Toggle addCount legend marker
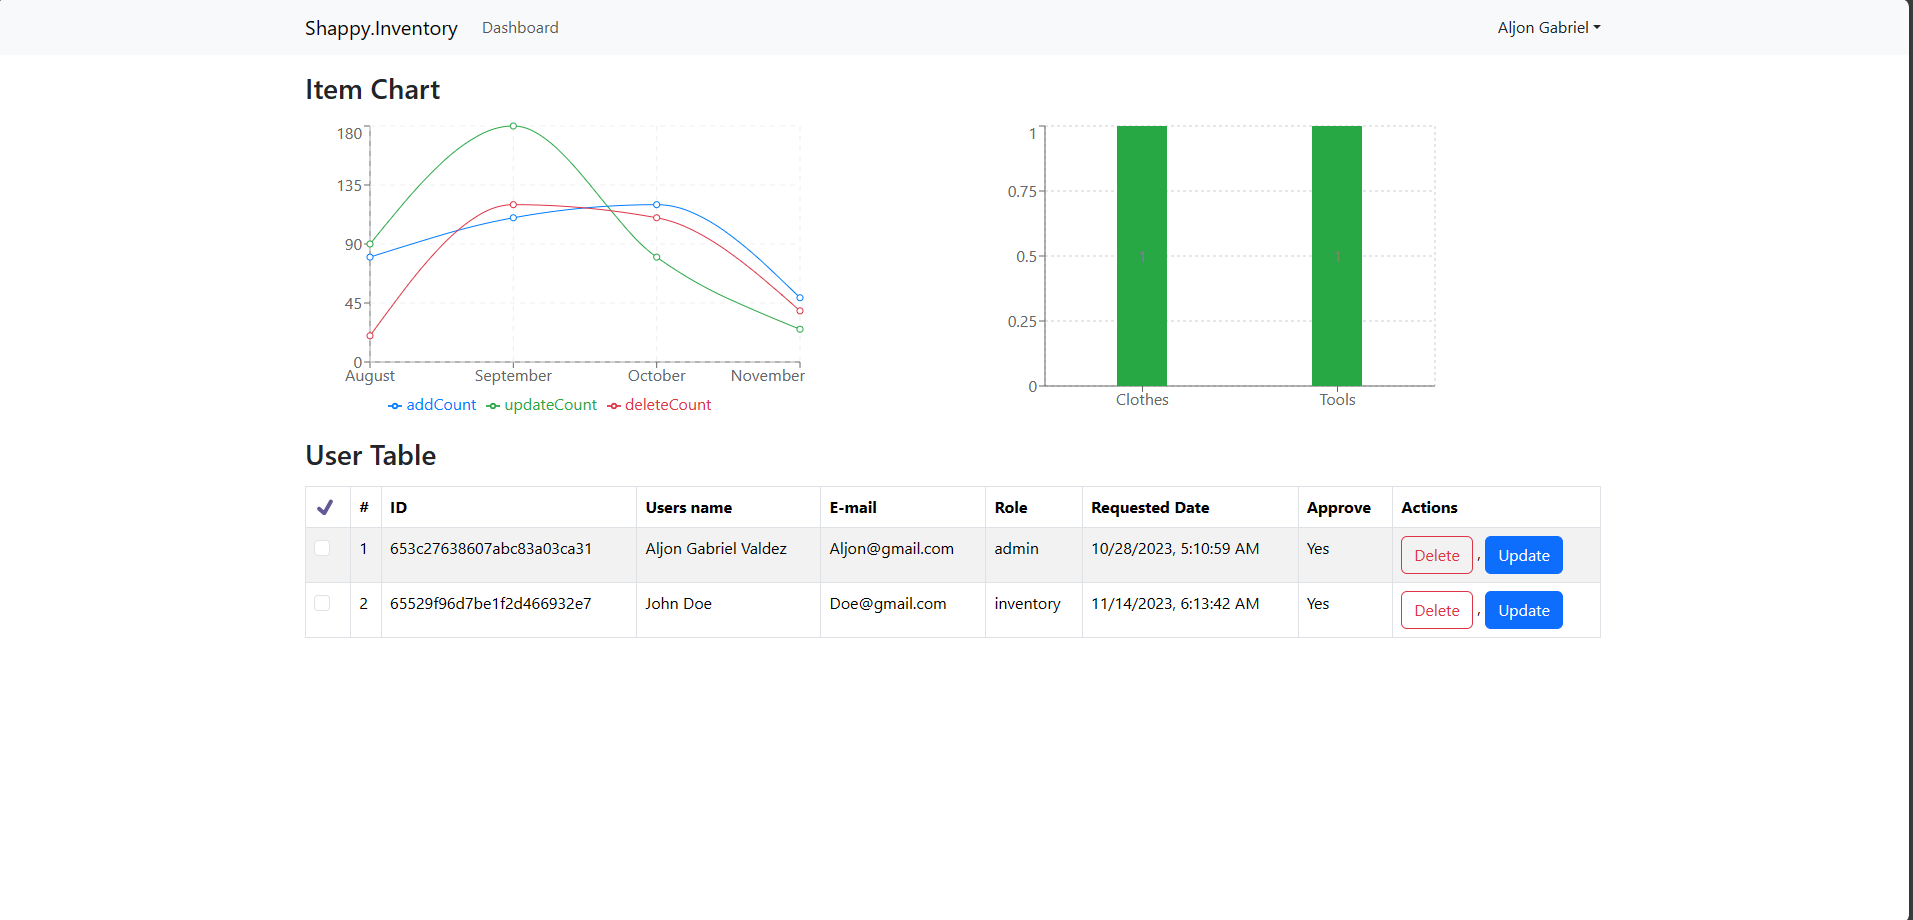This screenshot has width=1913, height=920. [395, 405]
